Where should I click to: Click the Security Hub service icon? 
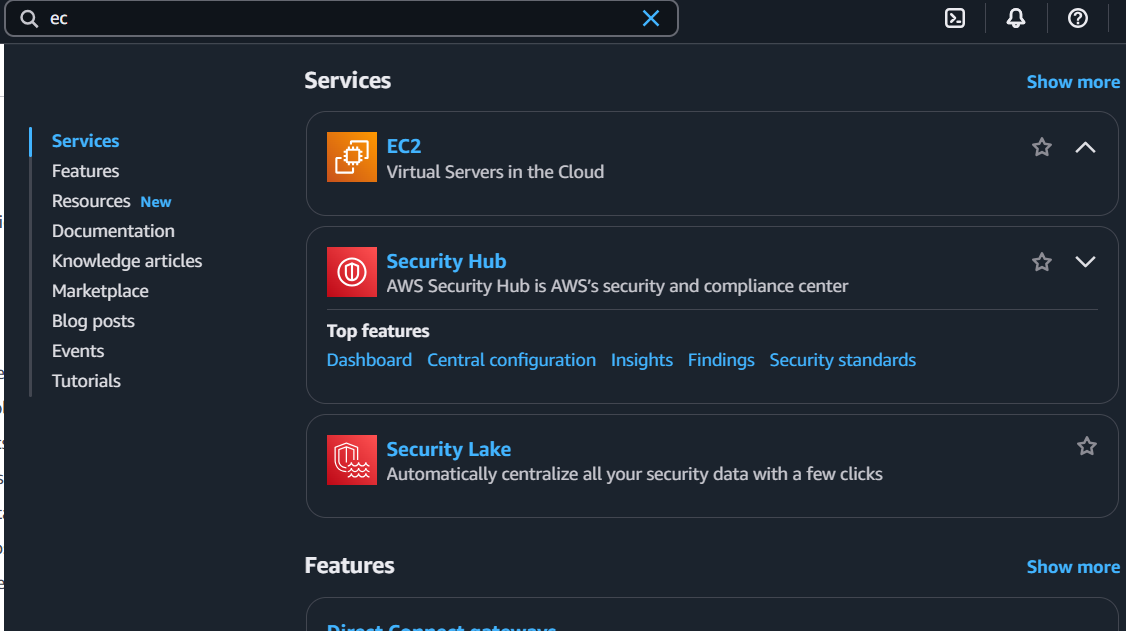click(352, 272)
